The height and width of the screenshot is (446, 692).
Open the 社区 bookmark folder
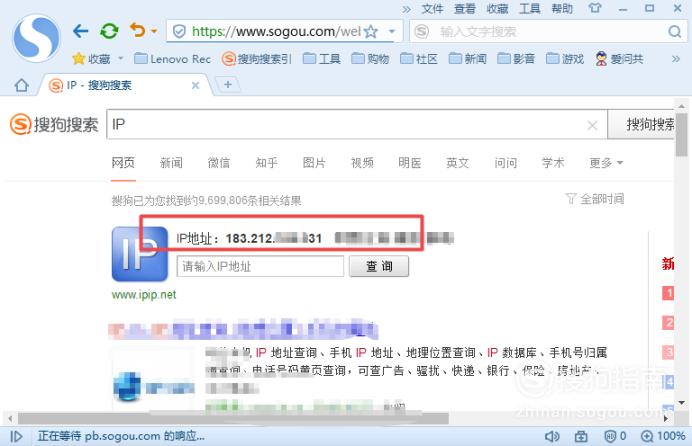click(x=419, y=59)
